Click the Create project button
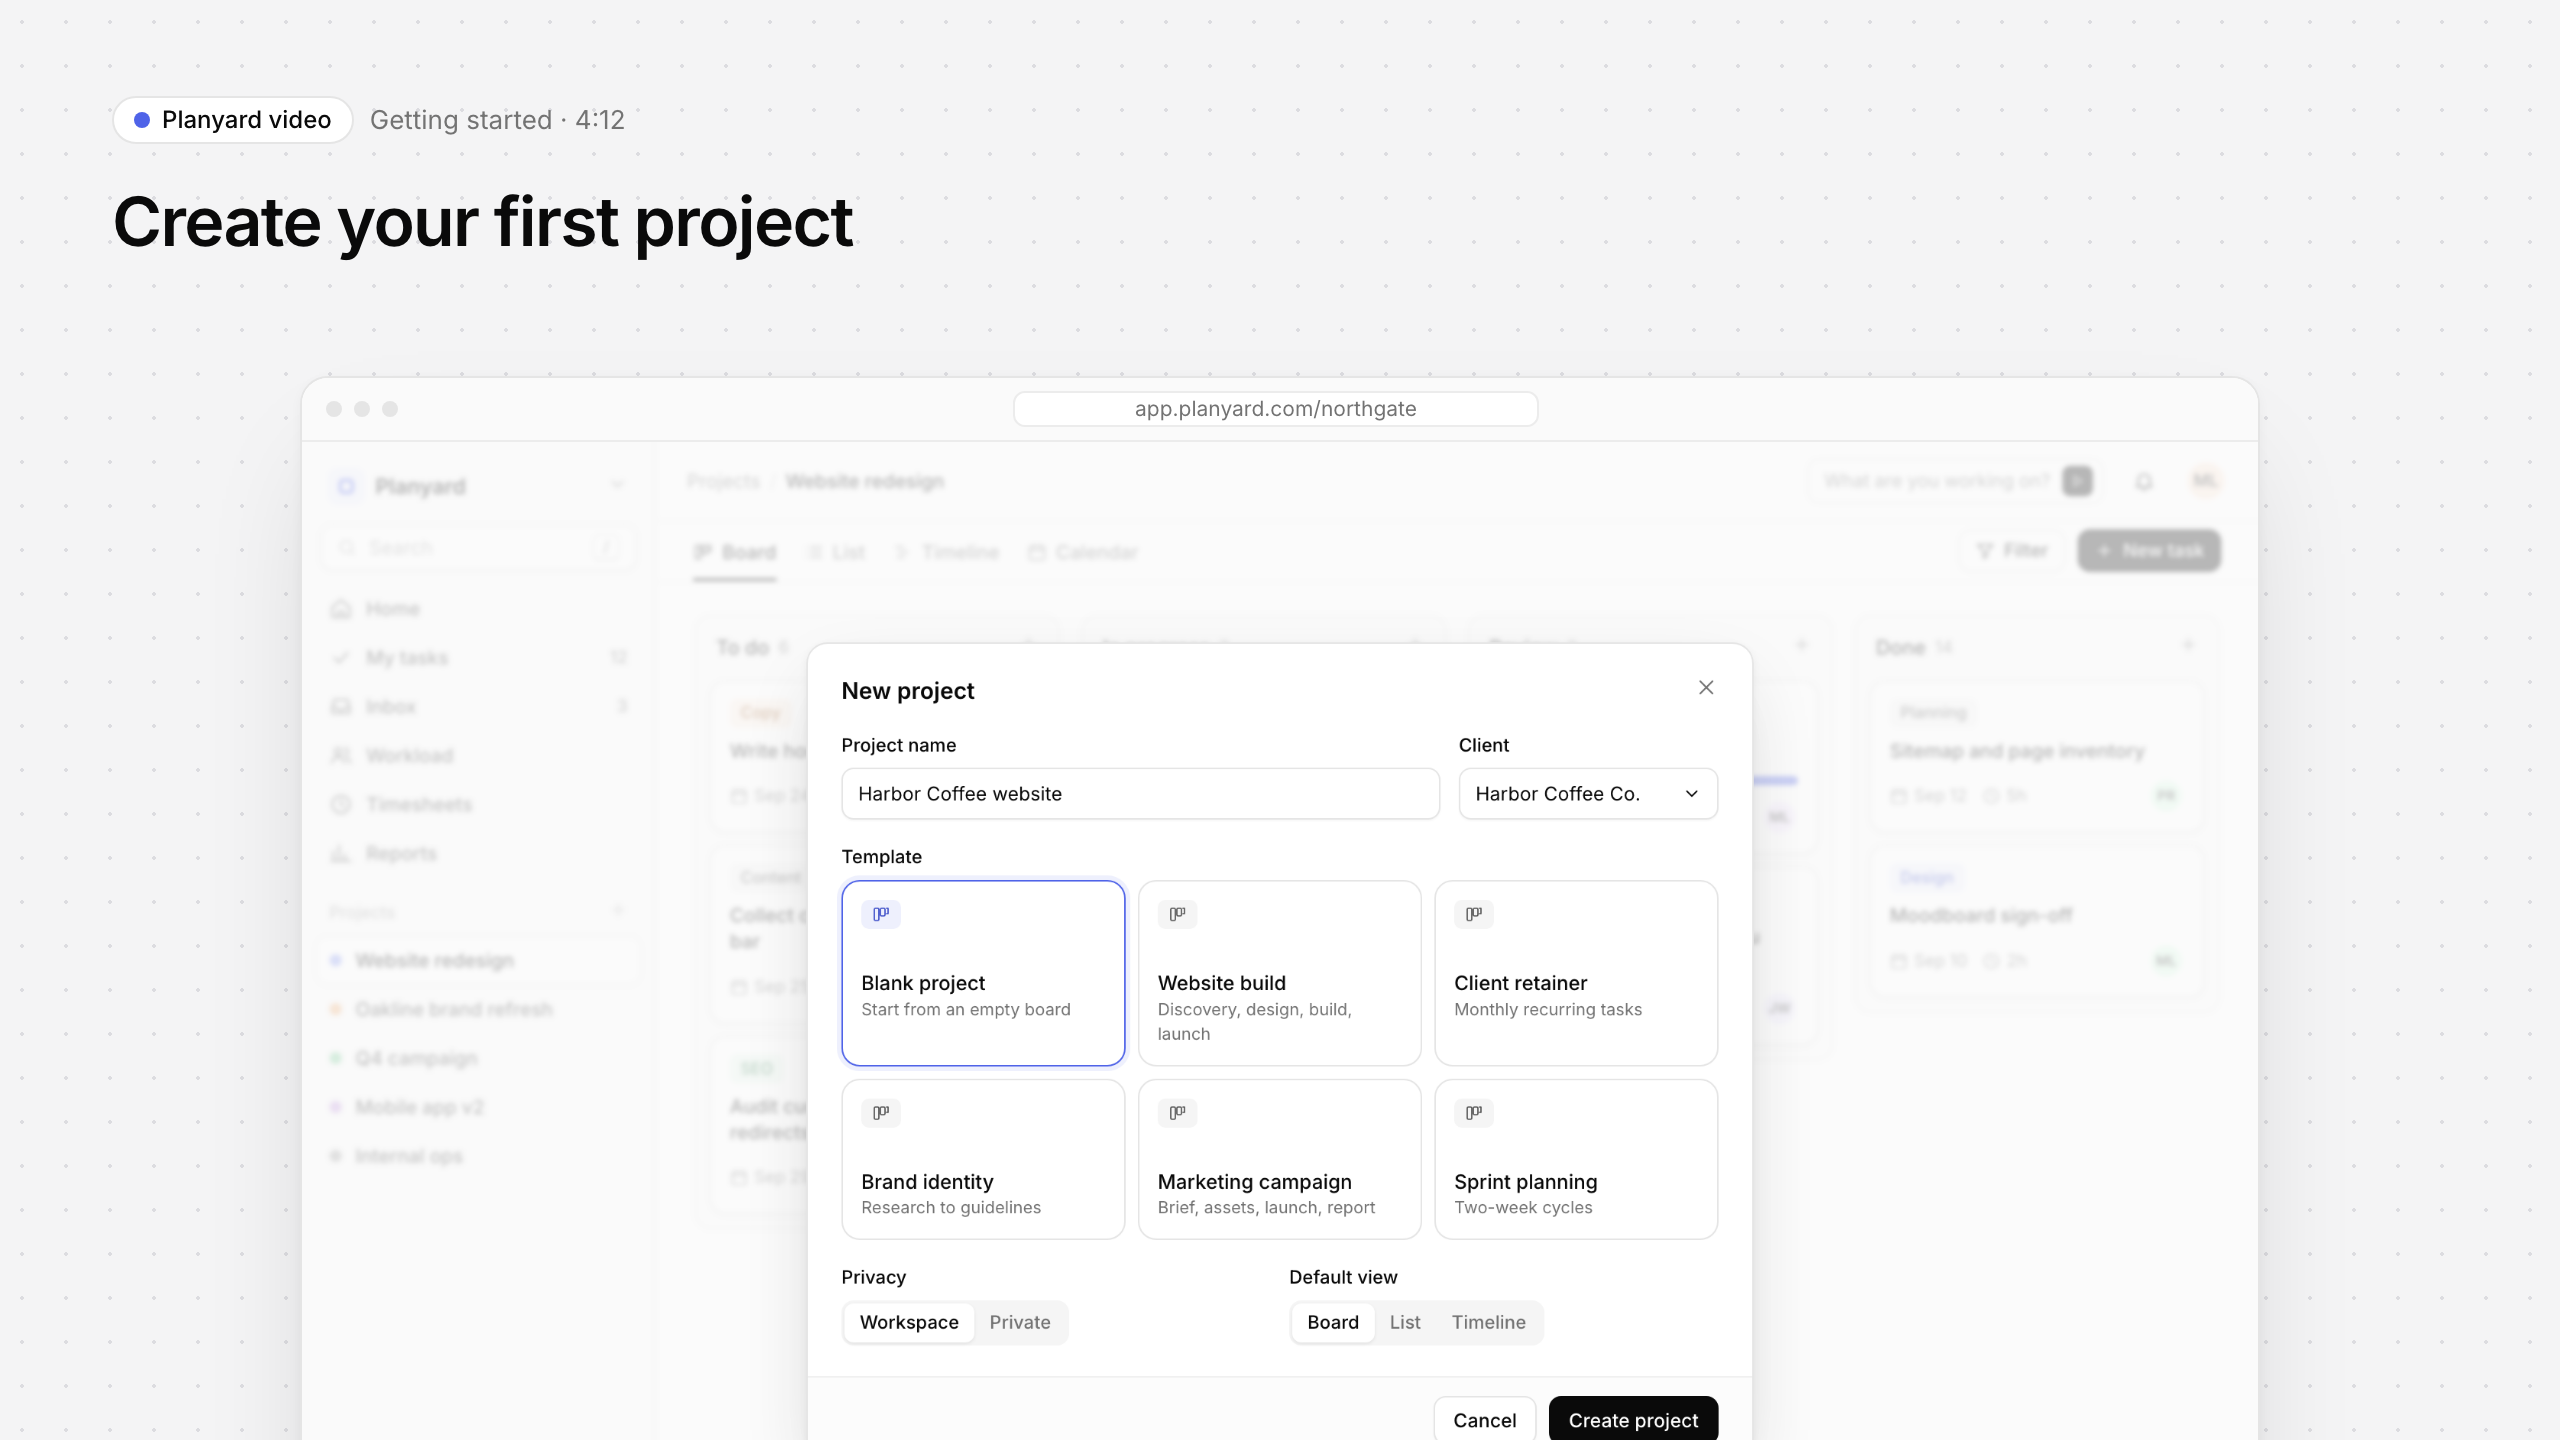 click(1633, 1419)
